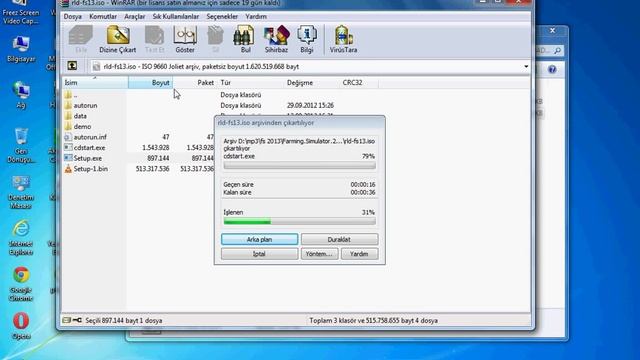Click the cdstart.exe file progress bar
The height and width of the screenshot is (360, 640).
click(x=300, y=165)
